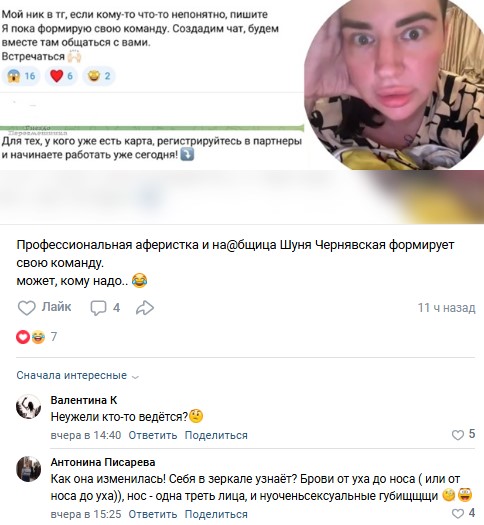Open Валентина К's profile name link
Viewport: 484px width, 525px height.
(x=84, y=400)
